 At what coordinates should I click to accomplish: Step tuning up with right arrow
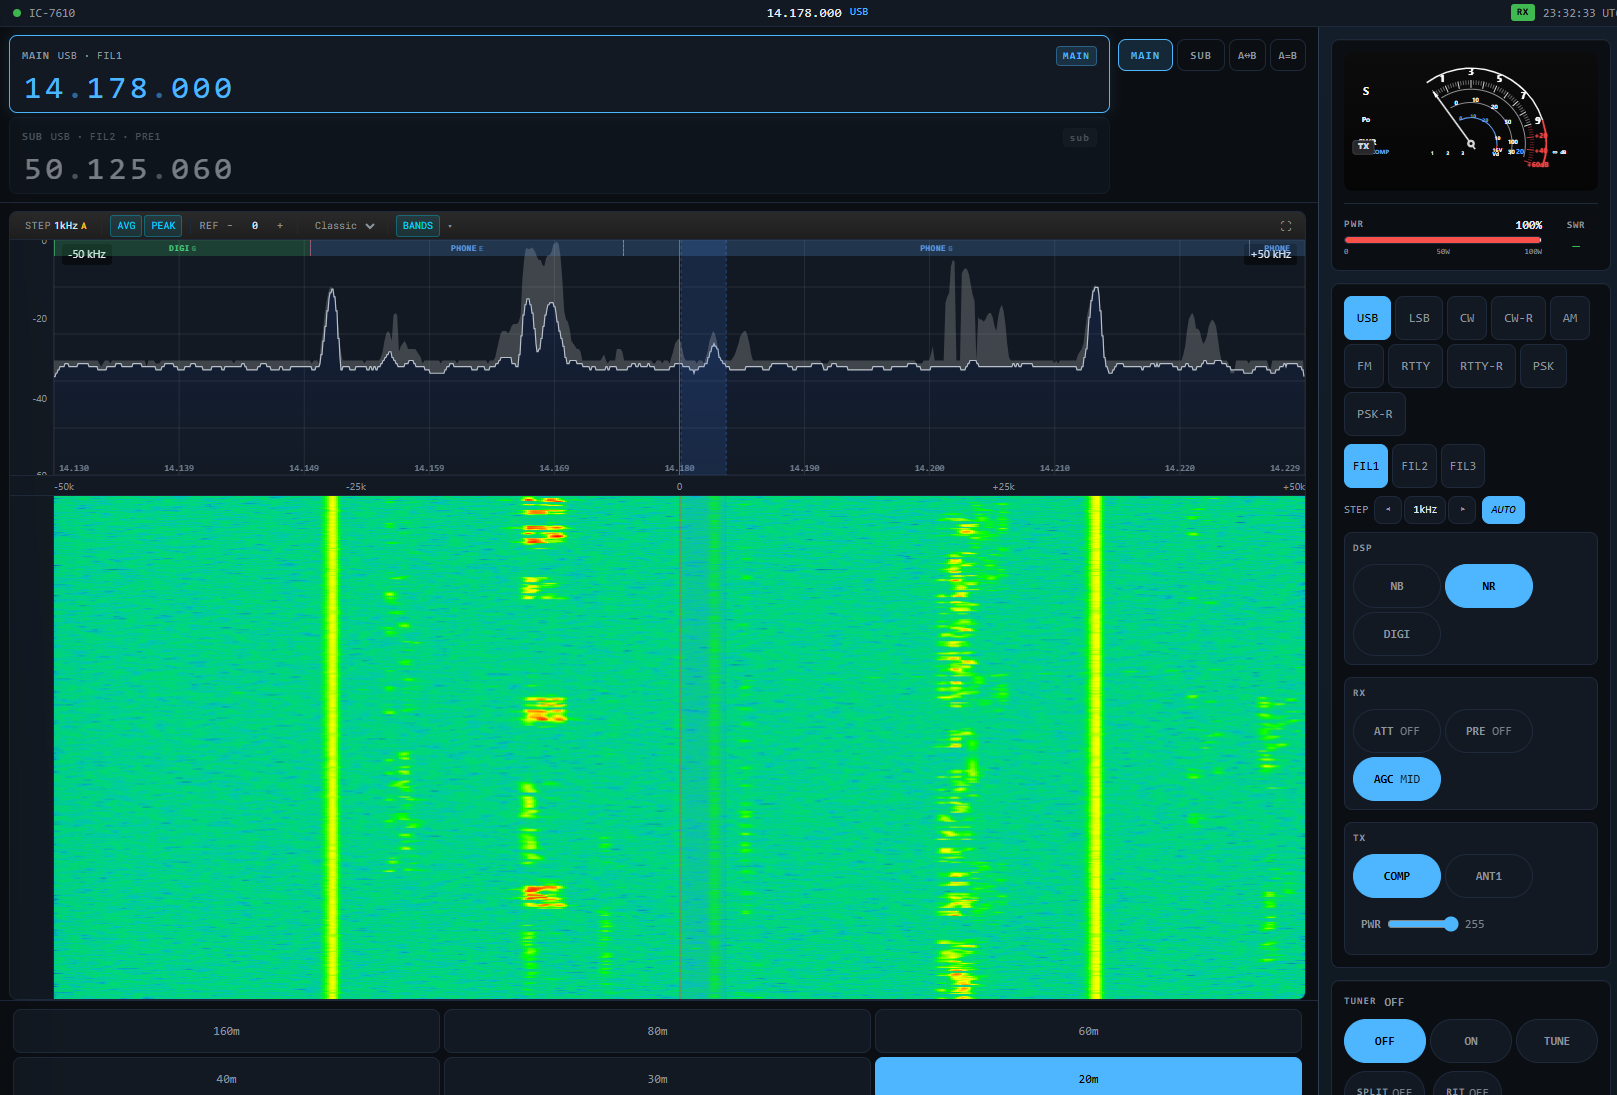(1462, 510)
